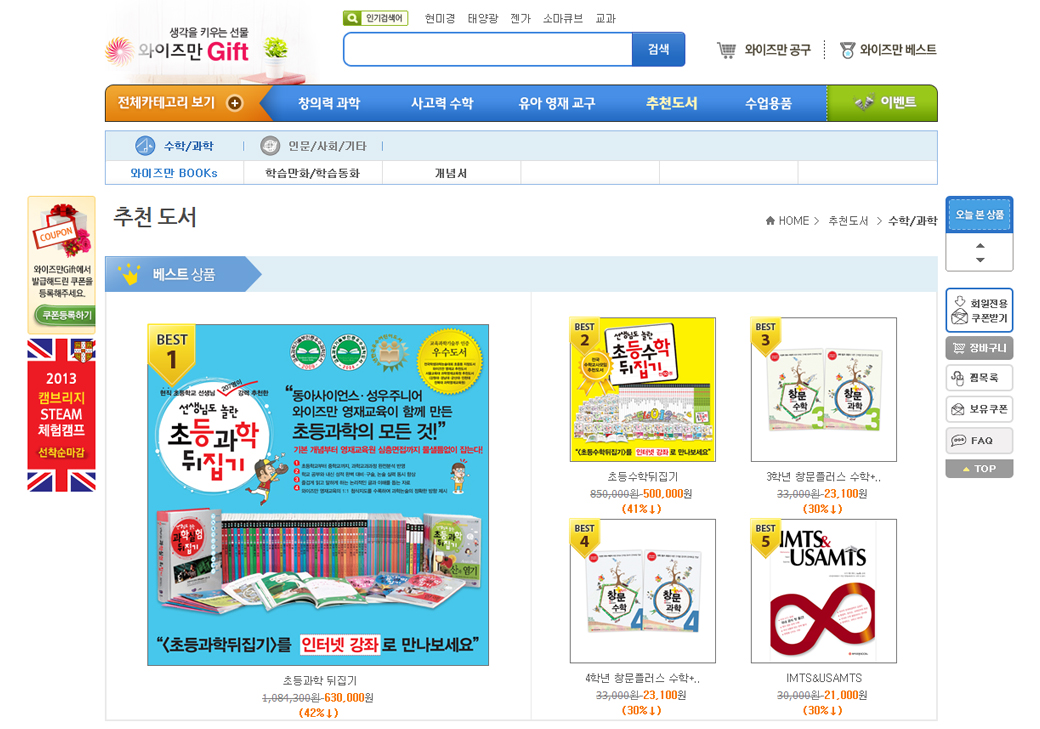This screenshot has height=729, width=1040.
Task: Click the shopping cart icon for 와이즈만 공구
Action: (x=726, y=50)
